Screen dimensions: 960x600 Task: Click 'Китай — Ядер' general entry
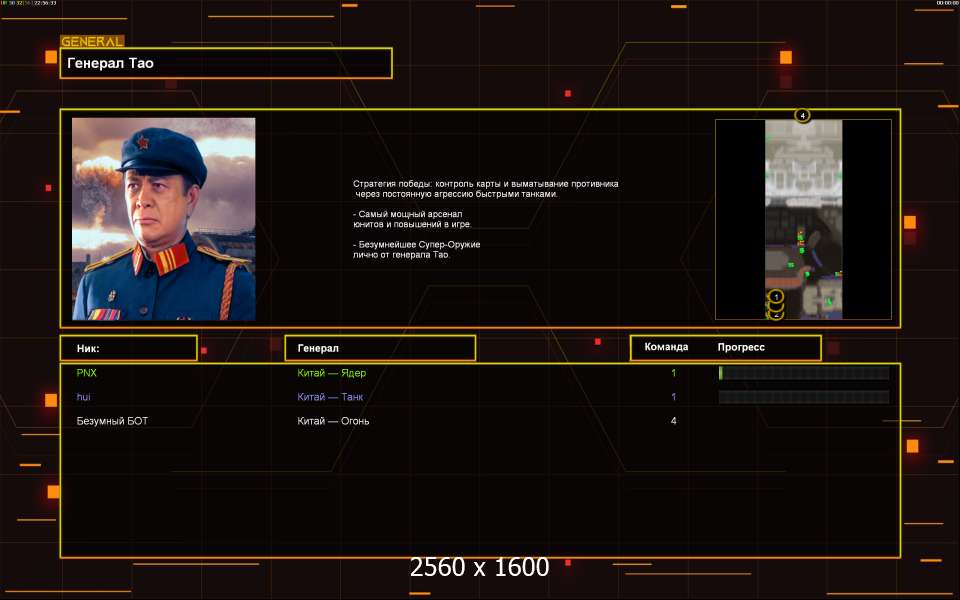point(332,373)
